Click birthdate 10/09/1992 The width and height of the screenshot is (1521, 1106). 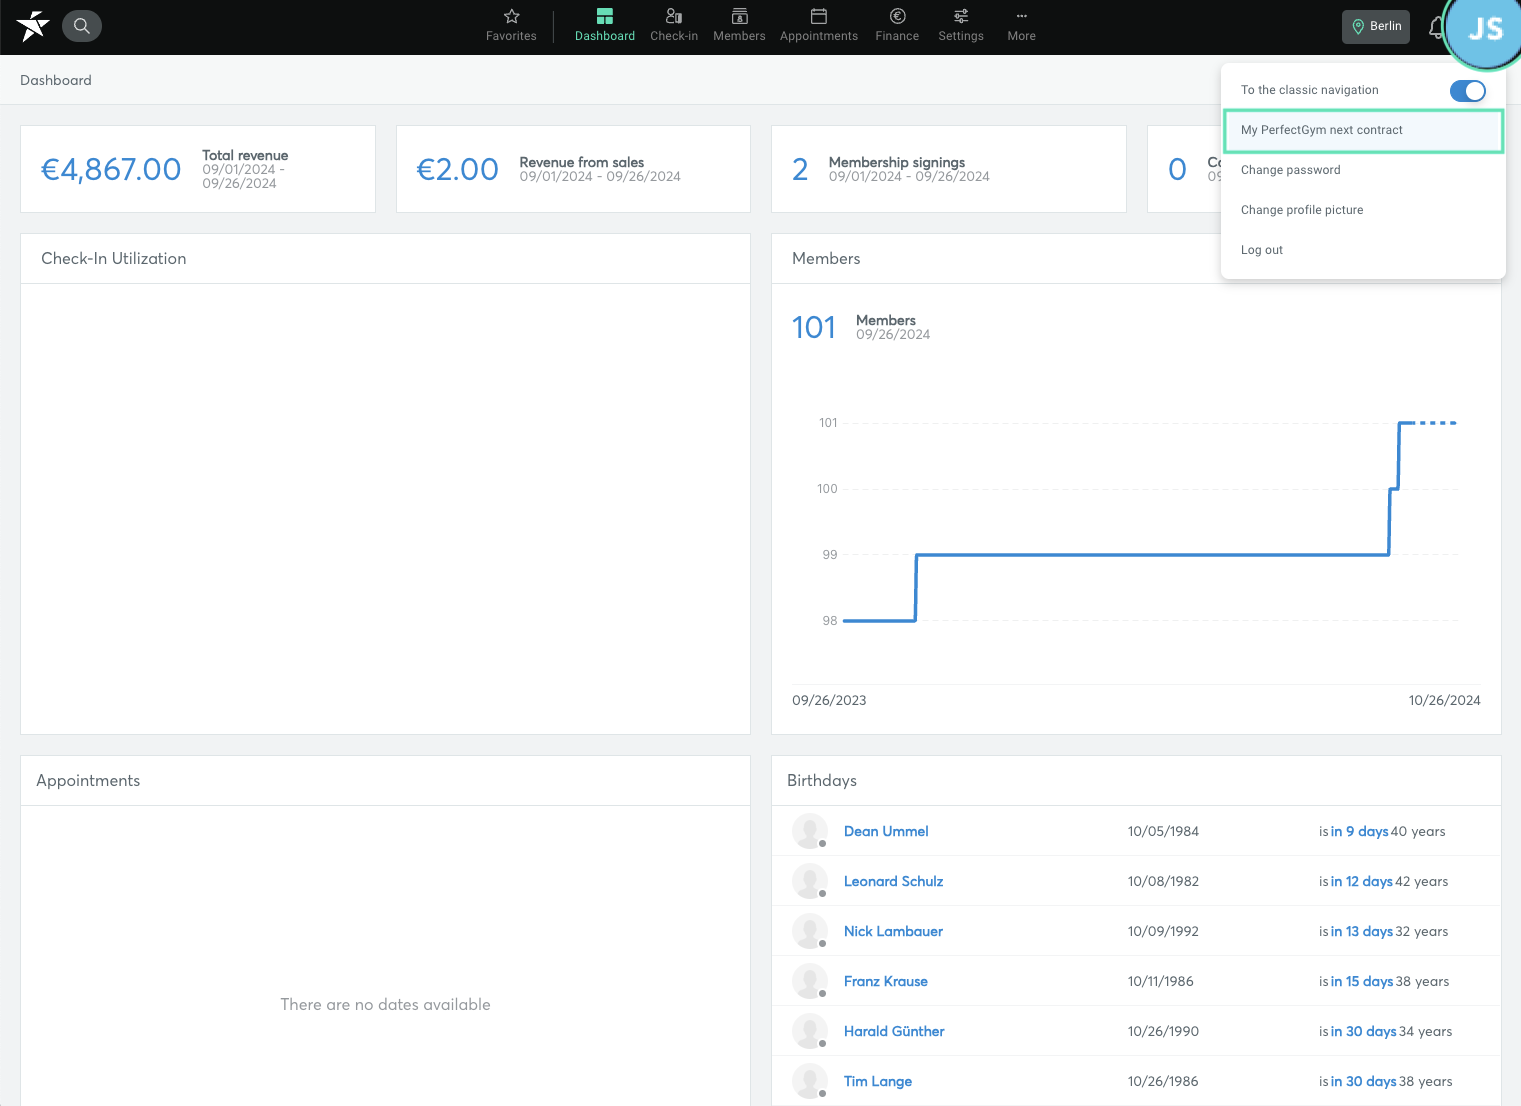(1163, 931)
